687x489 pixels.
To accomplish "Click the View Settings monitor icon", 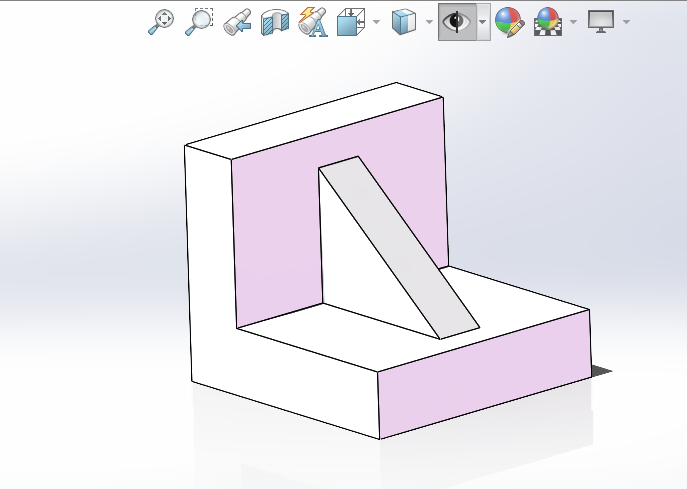I will [x=601, y=21].
